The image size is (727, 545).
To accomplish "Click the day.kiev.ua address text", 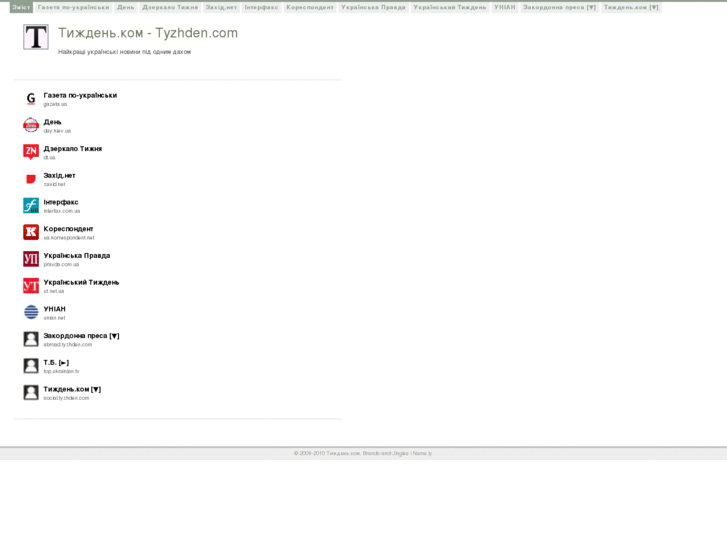I will point(57,131).
